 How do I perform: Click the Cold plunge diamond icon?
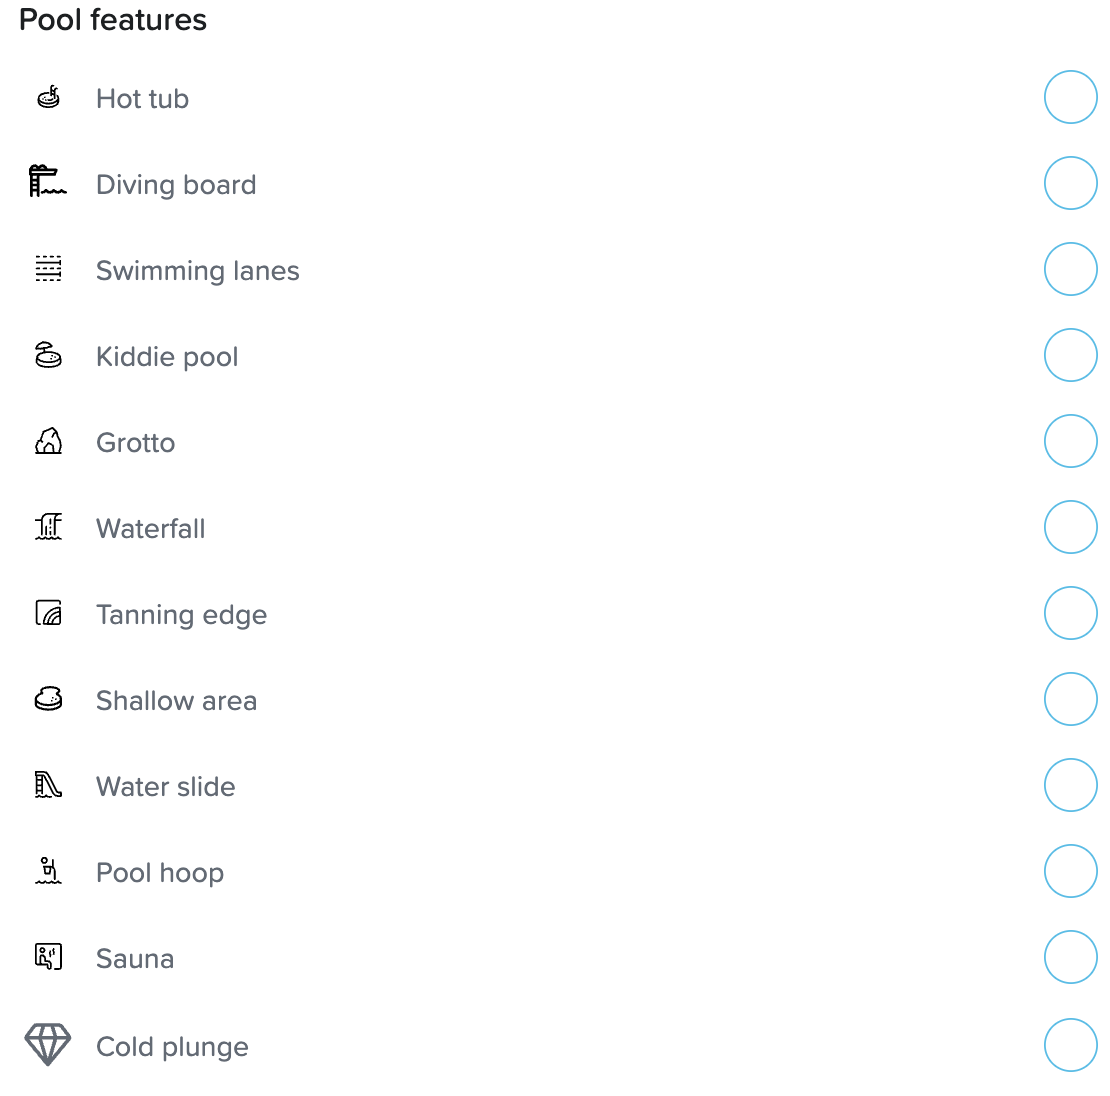[x=48, y=1045]
